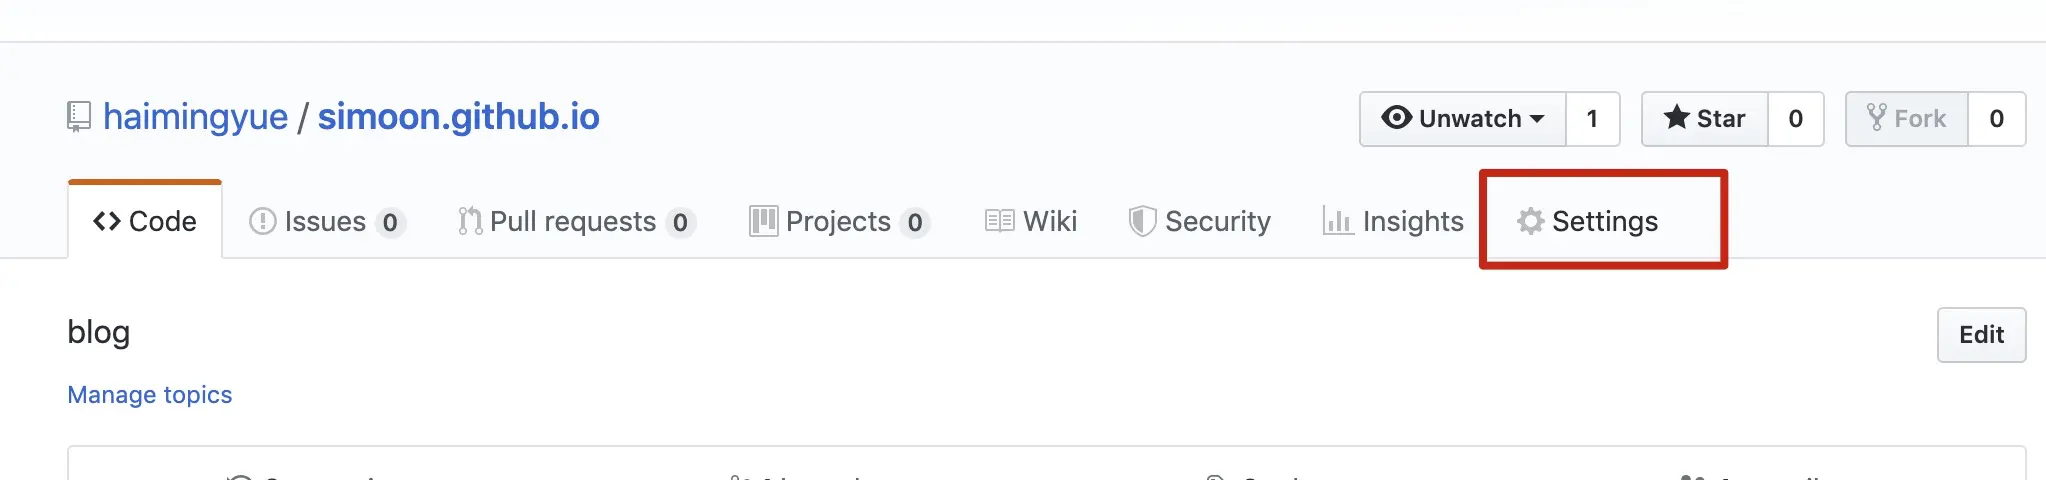The width and height of the screenshot is (2046, 480).
Task: Open the Unwatch dropdown arrow
Action: tap(1537, 119)
